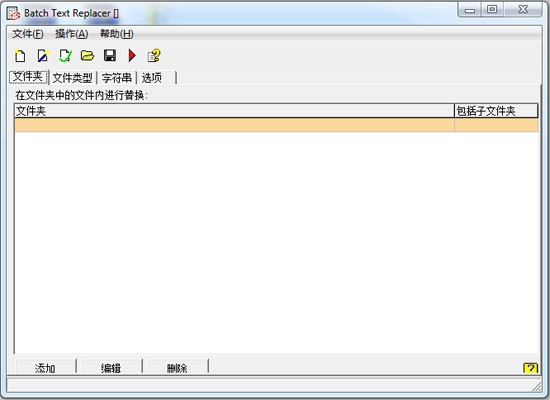This screenshot has height=400, width=550.
Task: Click the 添加 button
Action: point(46,367)
